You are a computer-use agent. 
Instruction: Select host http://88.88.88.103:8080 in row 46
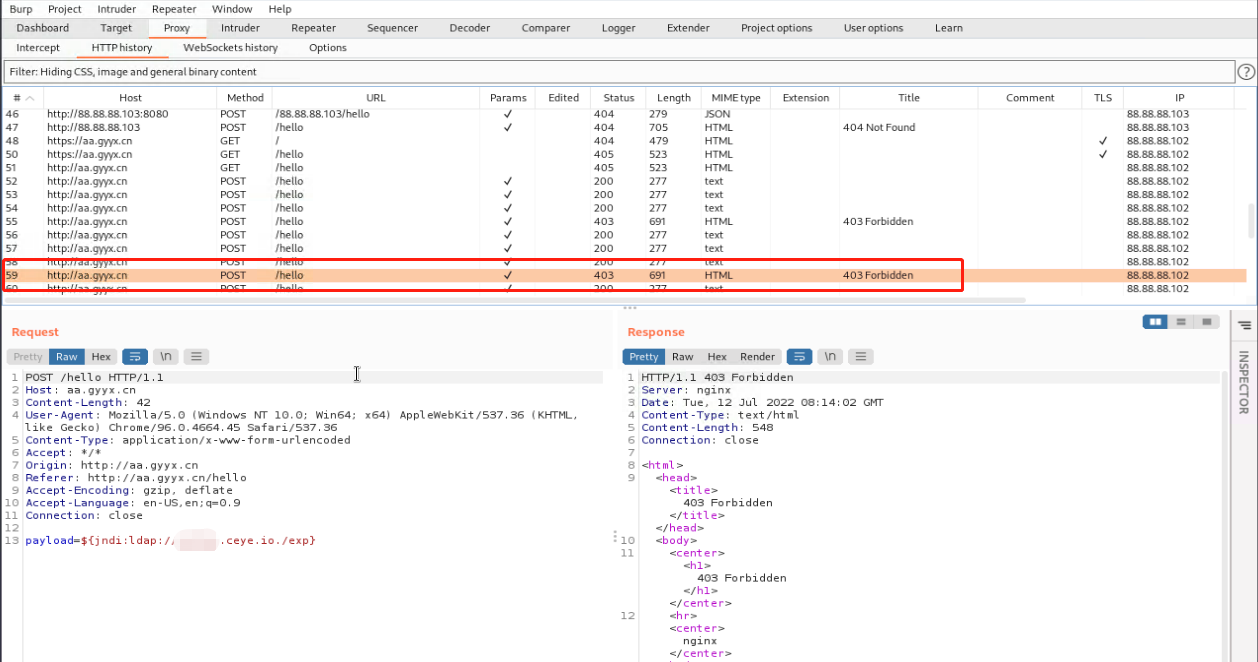[108, 114]
